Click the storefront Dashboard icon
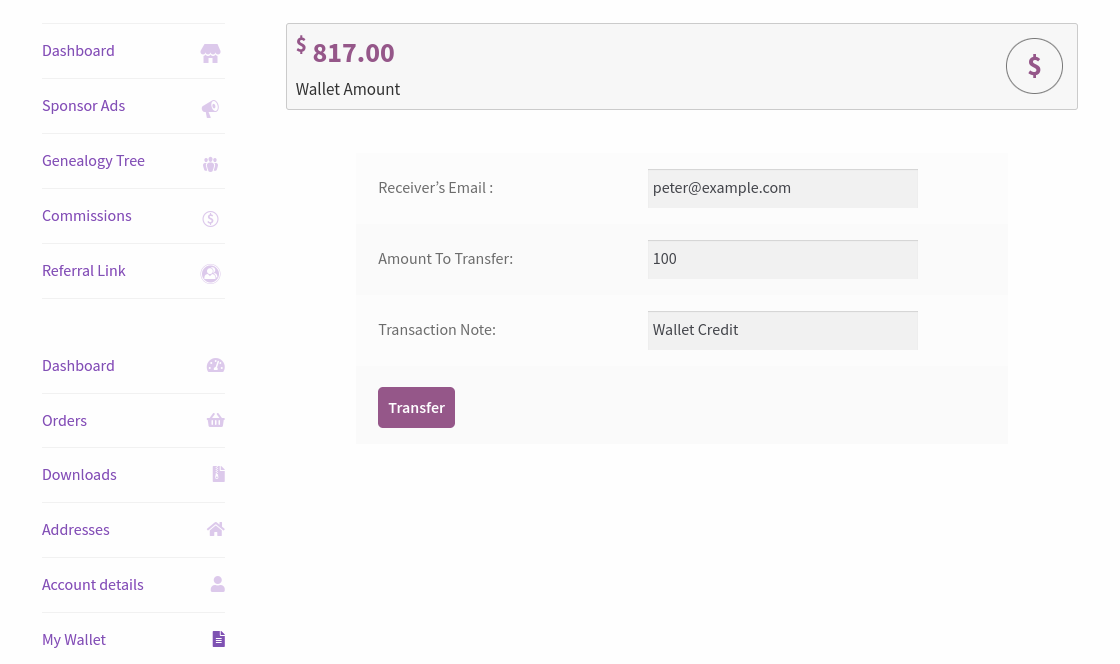Image resolution: width=1120 pixels, height=664 pixels. (210, 53)
